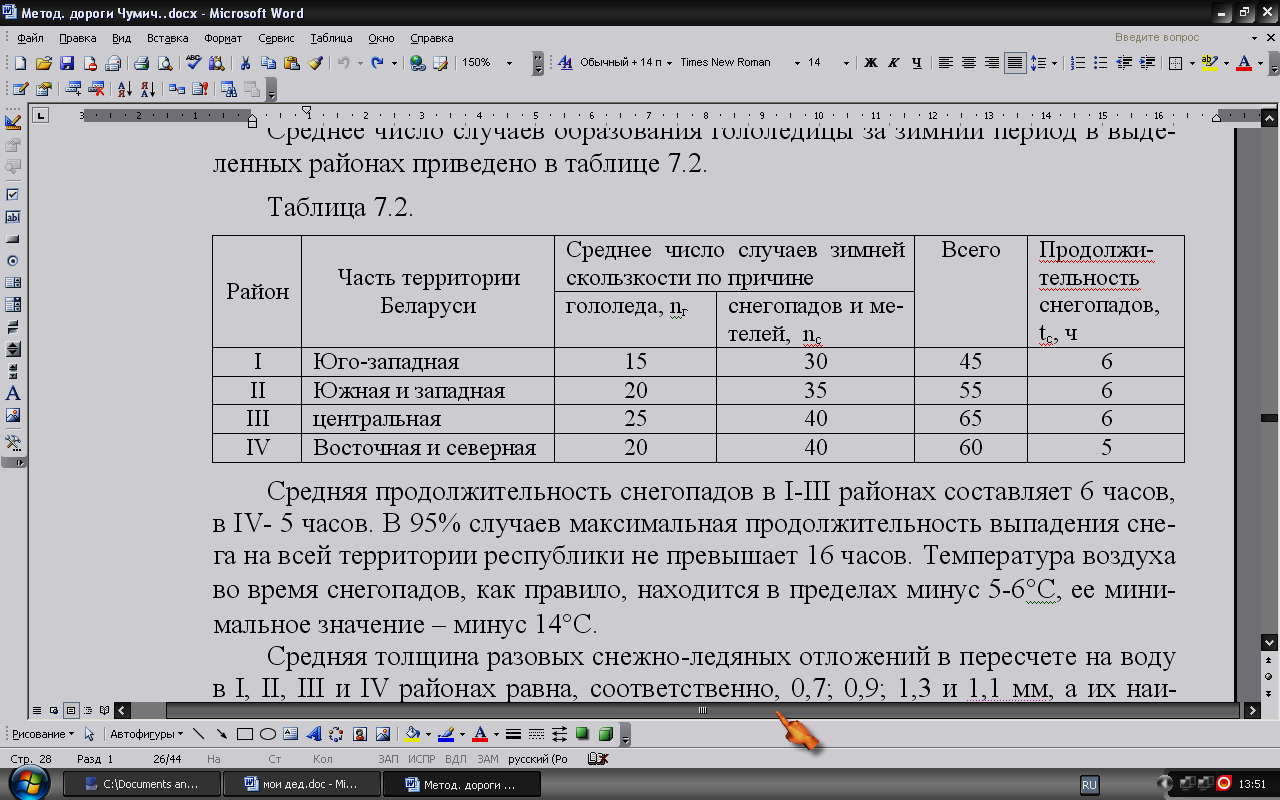Copy selection with the toolbar copy icon
The image size is (1280, 800).
270,63
